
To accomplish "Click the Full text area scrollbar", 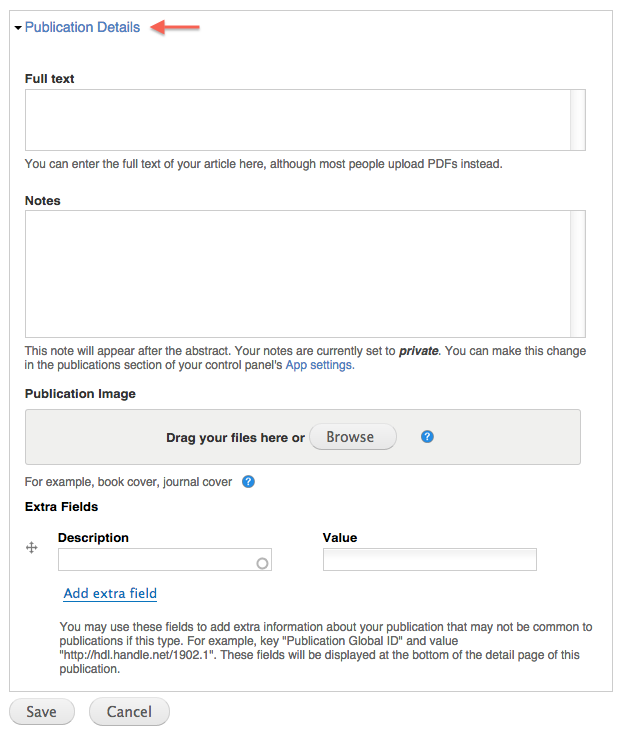I will [578, 120].
